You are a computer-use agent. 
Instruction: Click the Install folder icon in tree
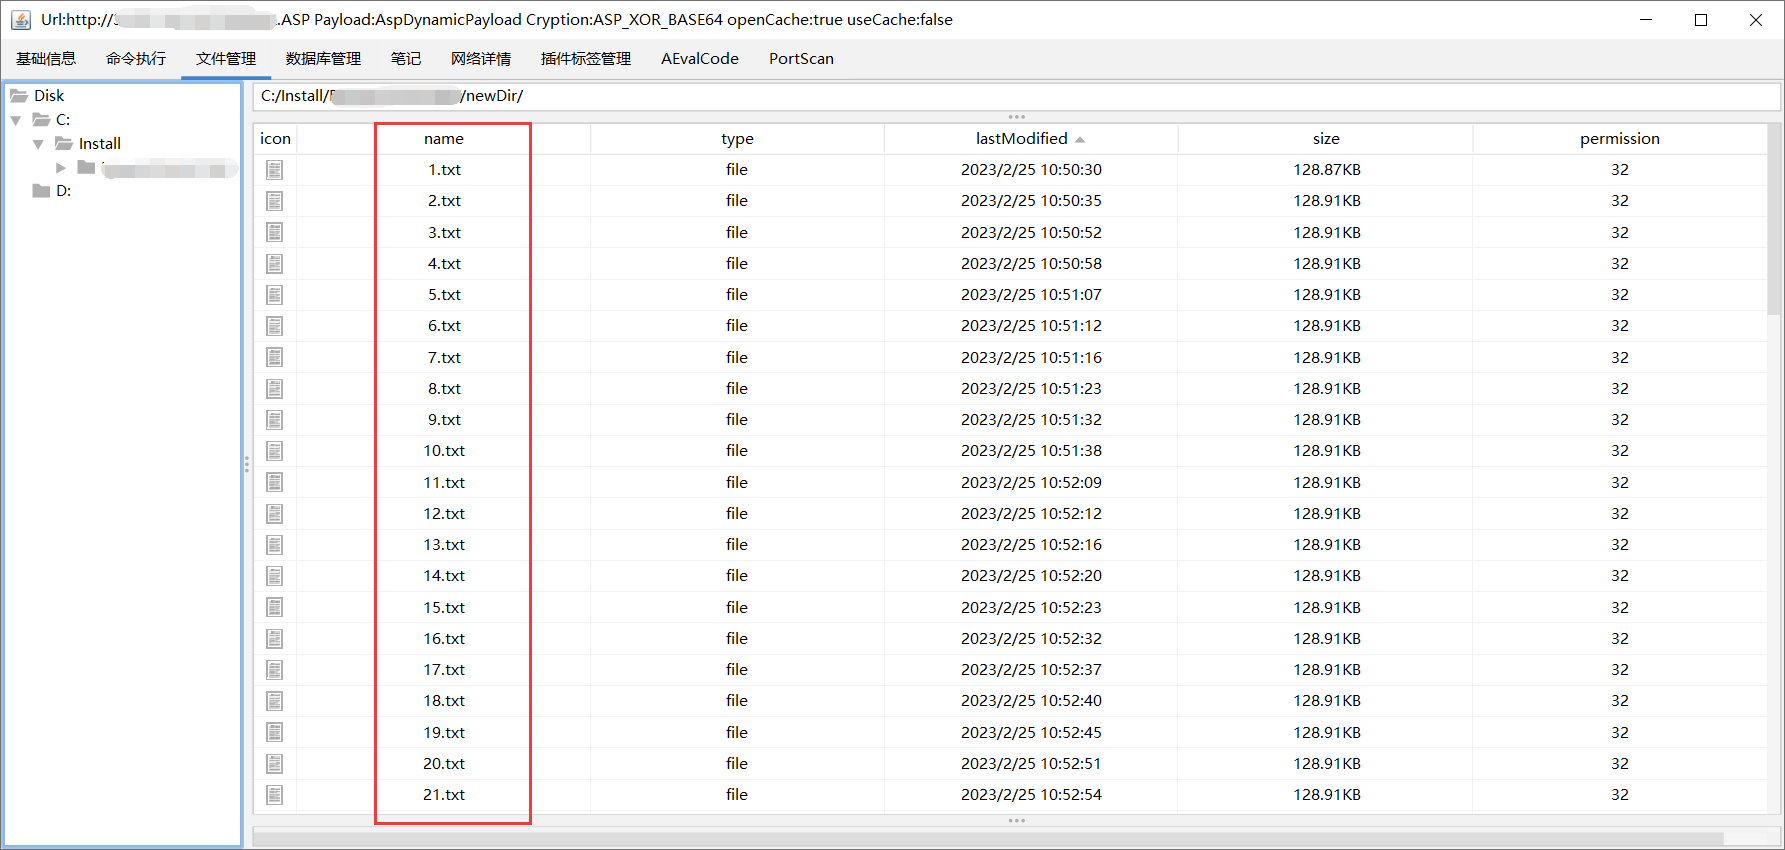point(64,144)
